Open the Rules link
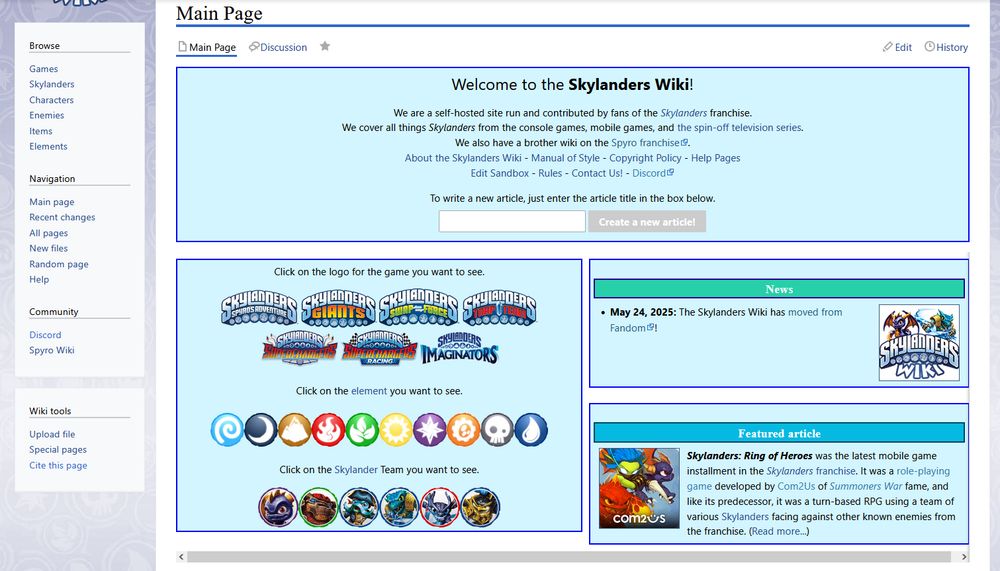 click(550, 174)
